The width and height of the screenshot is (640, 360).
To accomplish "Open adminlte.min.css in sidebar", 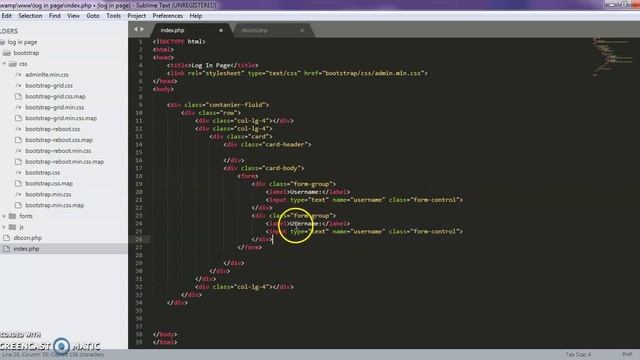I will [x=47, y=75].
